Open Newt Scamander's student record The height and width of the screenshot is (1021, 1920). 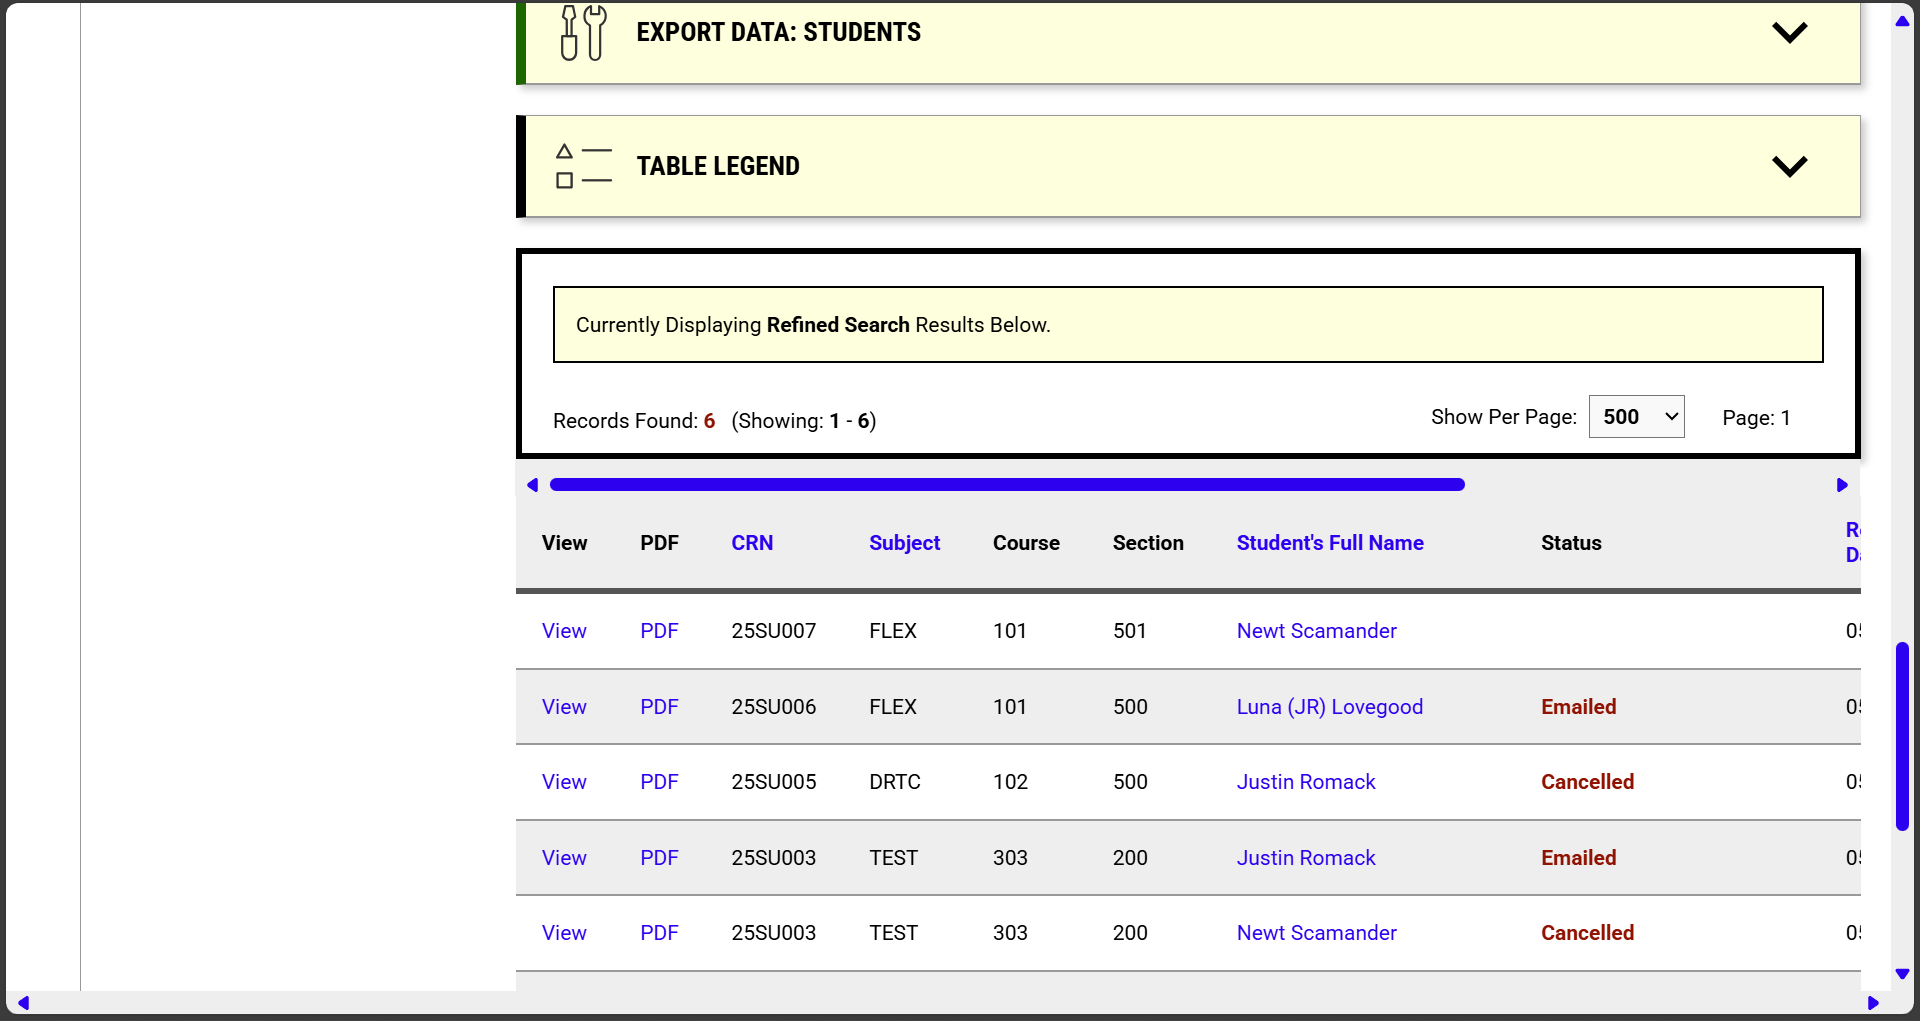pyautogui.click(x=1316, y=631)
